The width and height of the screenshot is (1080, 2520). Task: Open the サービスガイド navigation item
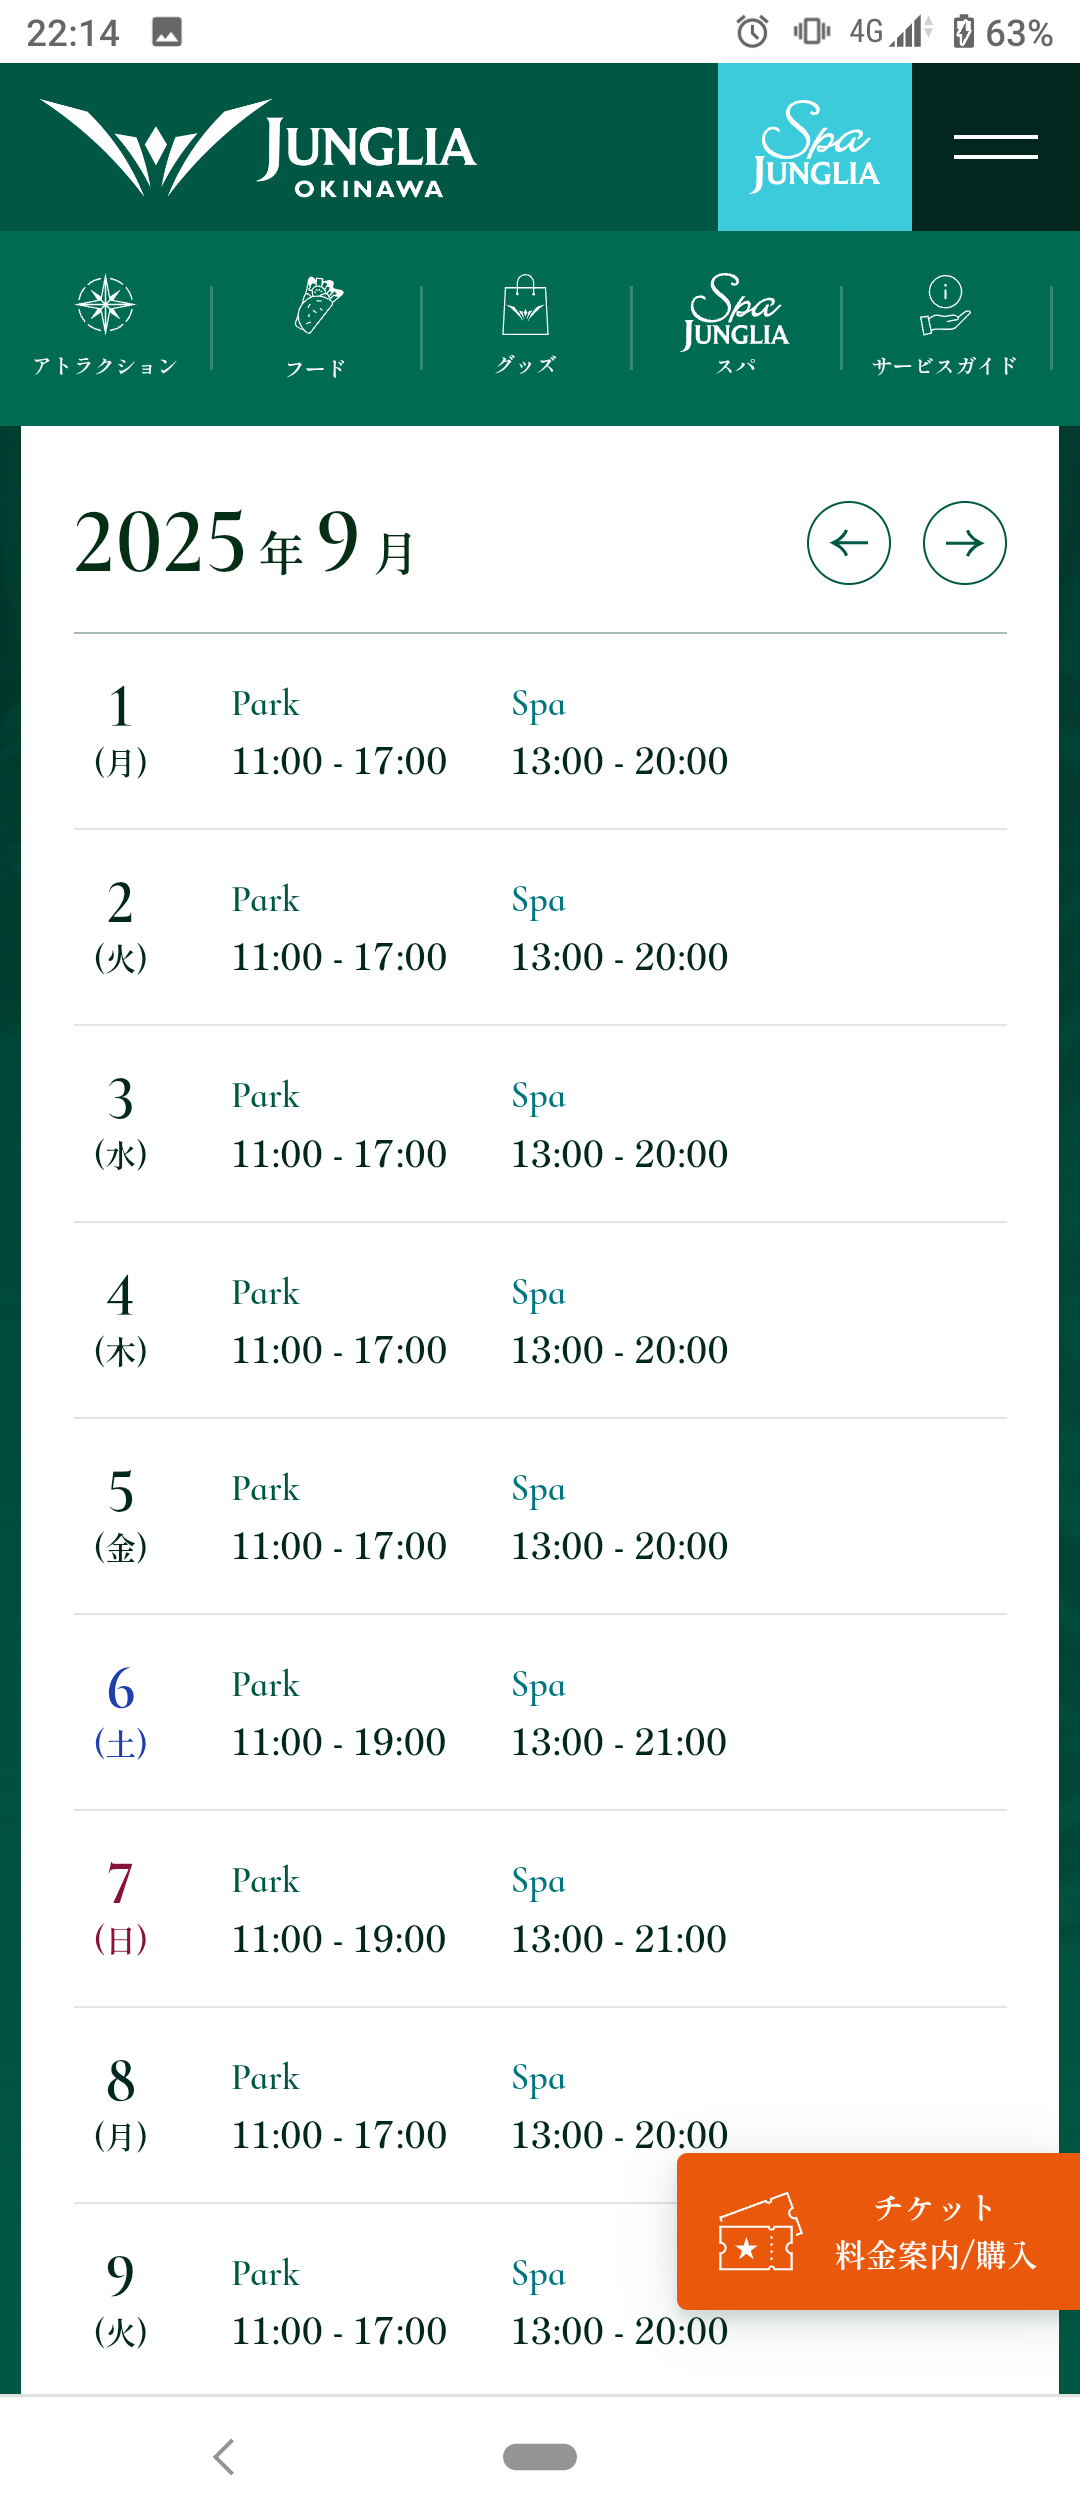coord(945,326)
